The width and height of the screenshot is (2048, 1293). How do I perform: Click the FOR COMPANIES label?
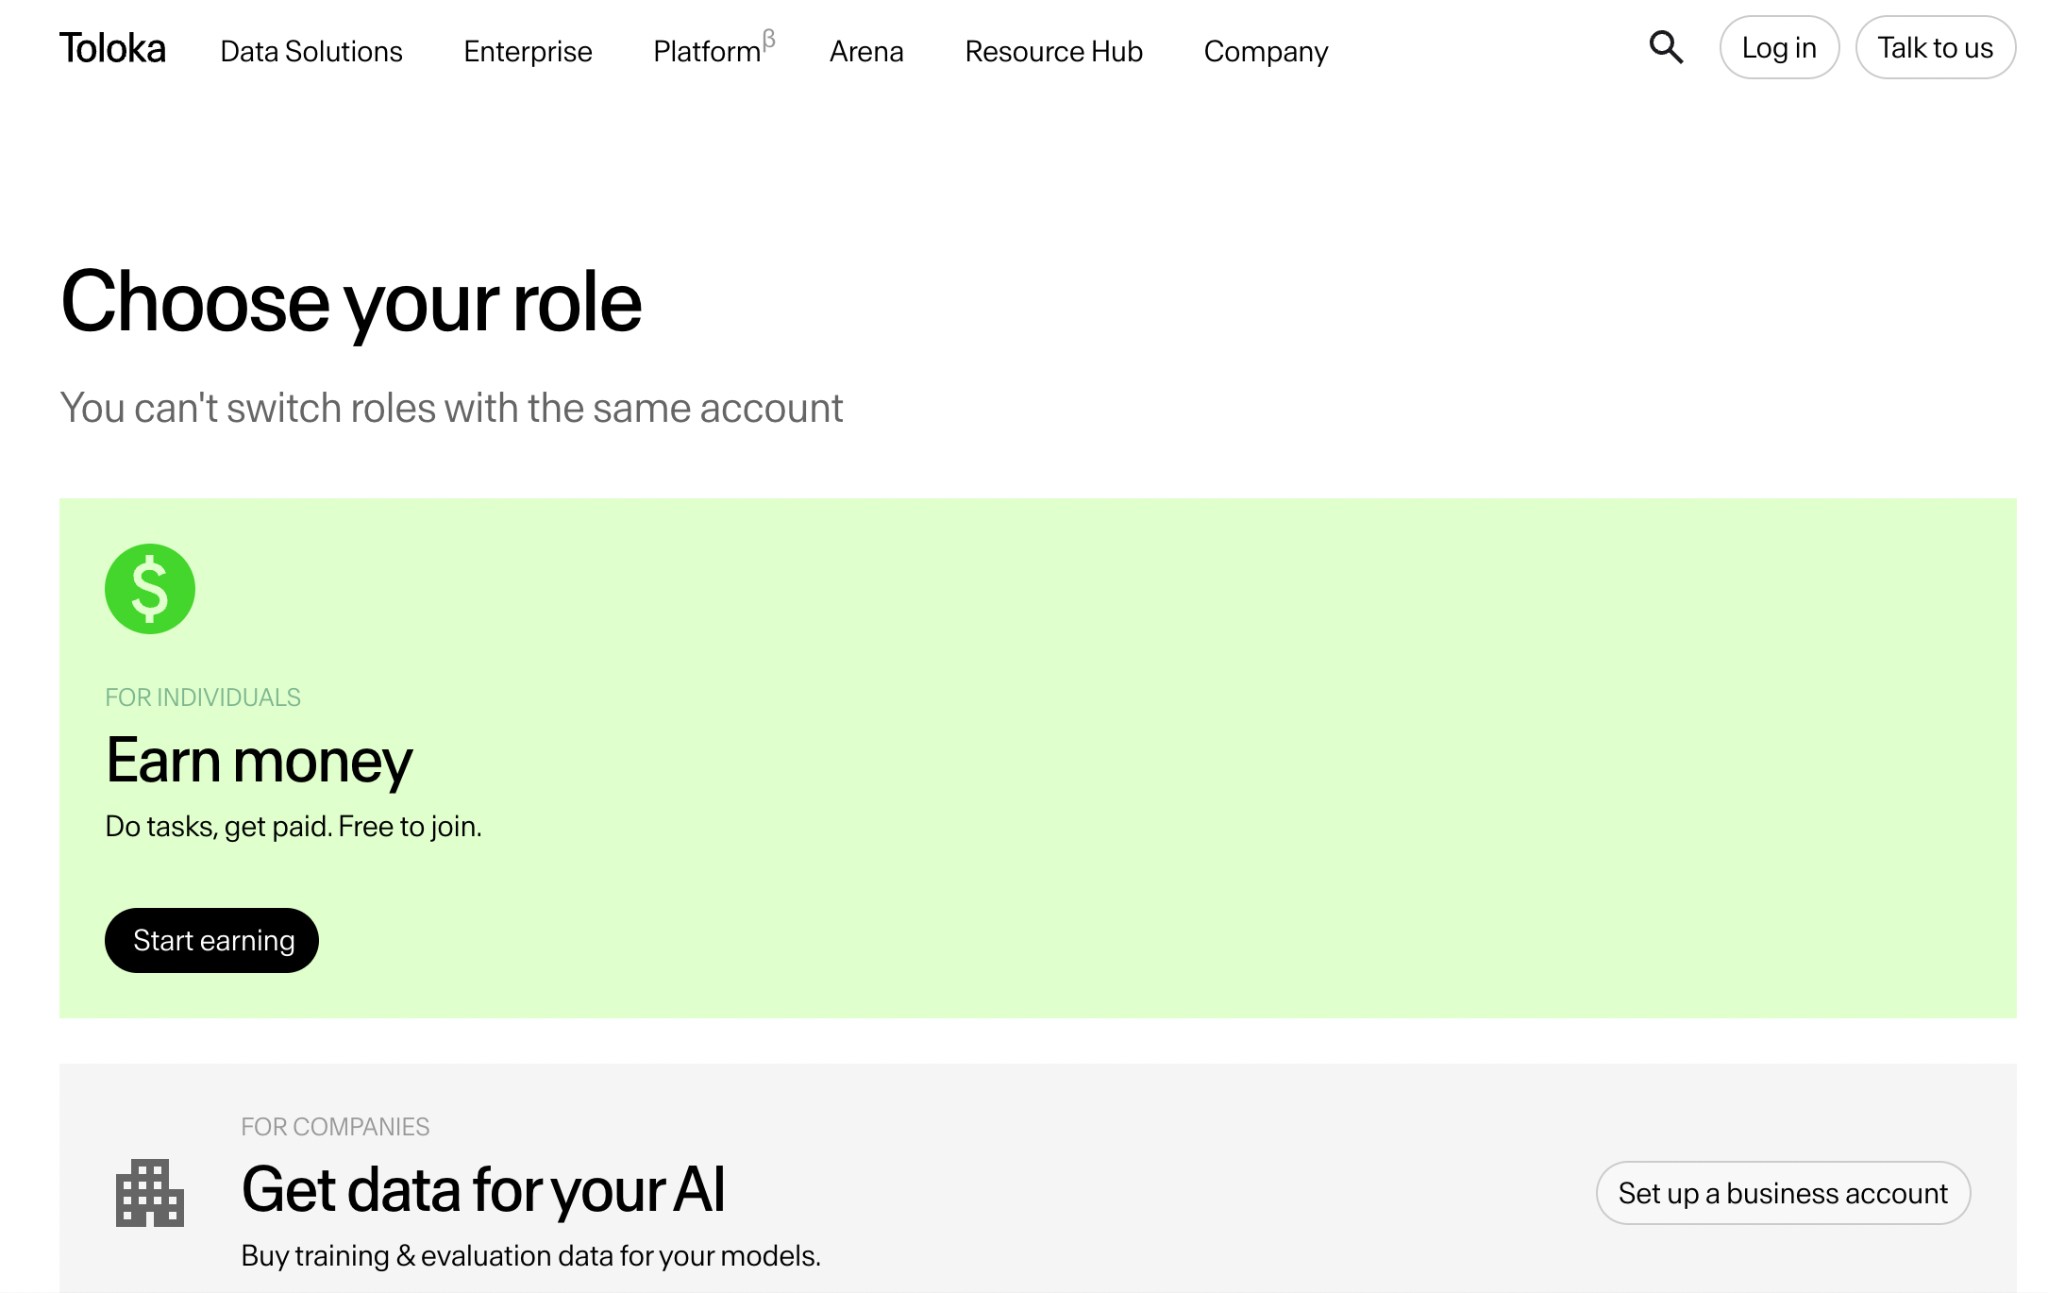pos(335,1127)
